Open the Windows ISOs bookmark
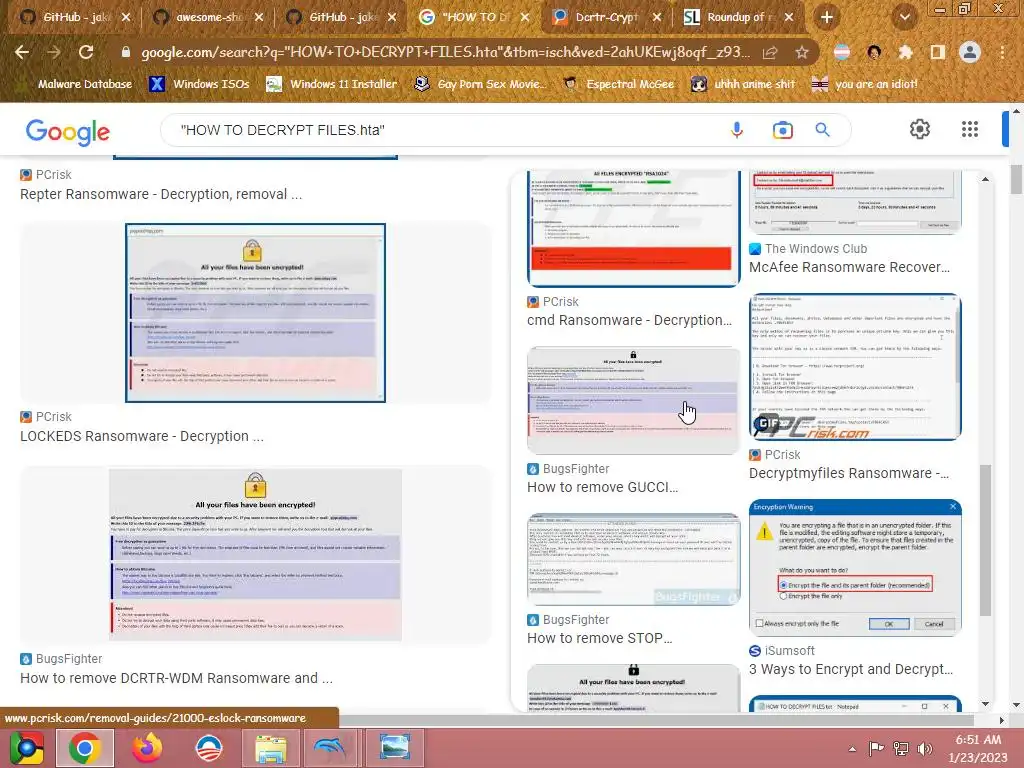Image resolution: width=1024 pixels, height=768 pixels. pyautogui.click(x=200, y=84)
